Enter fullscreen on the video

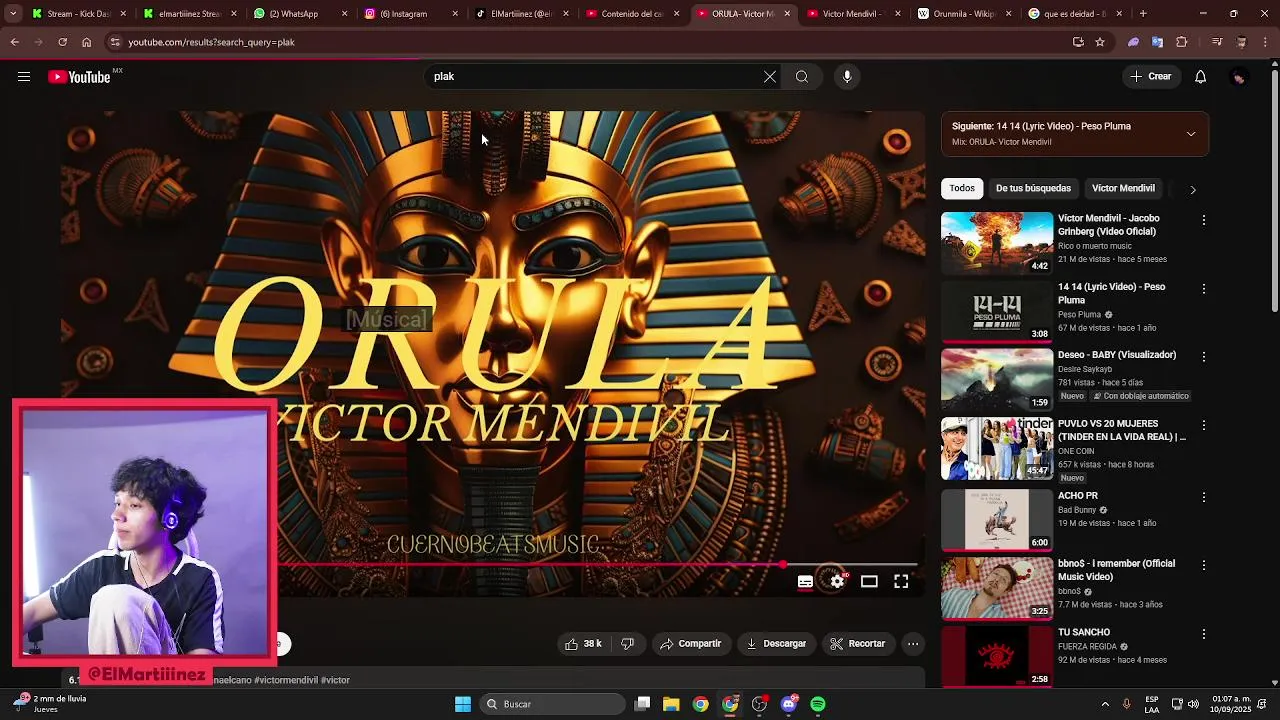tap(901, 581)
